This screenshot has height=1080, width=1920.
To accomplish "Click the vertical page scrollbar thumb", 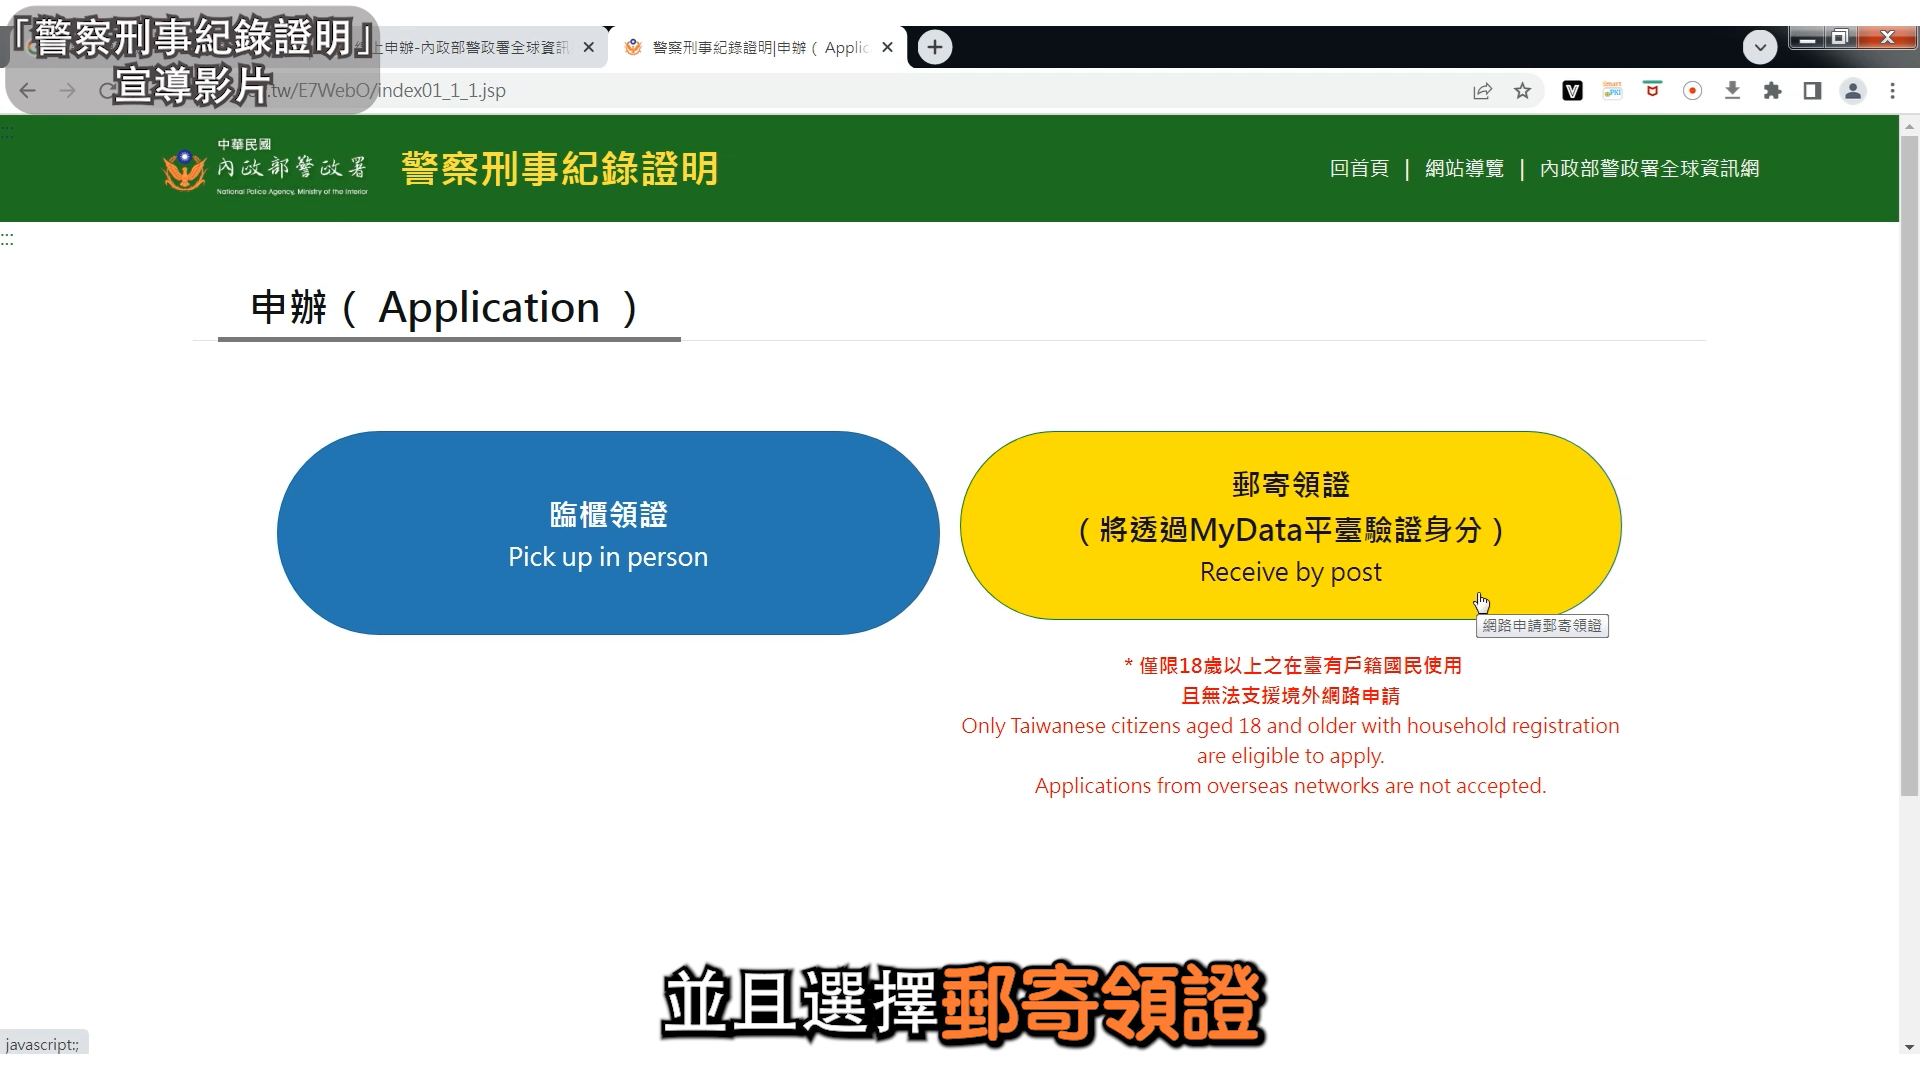I will coord(1909,465).
